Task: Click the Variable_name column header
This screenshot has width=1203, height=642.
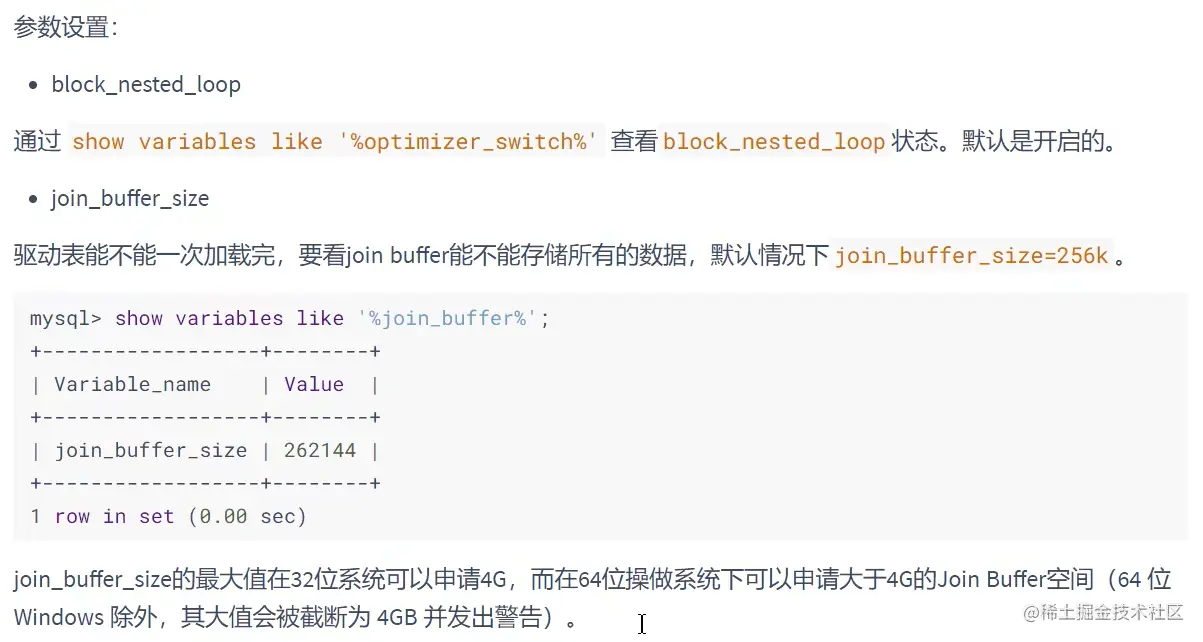Action: [x=133, y=384]
